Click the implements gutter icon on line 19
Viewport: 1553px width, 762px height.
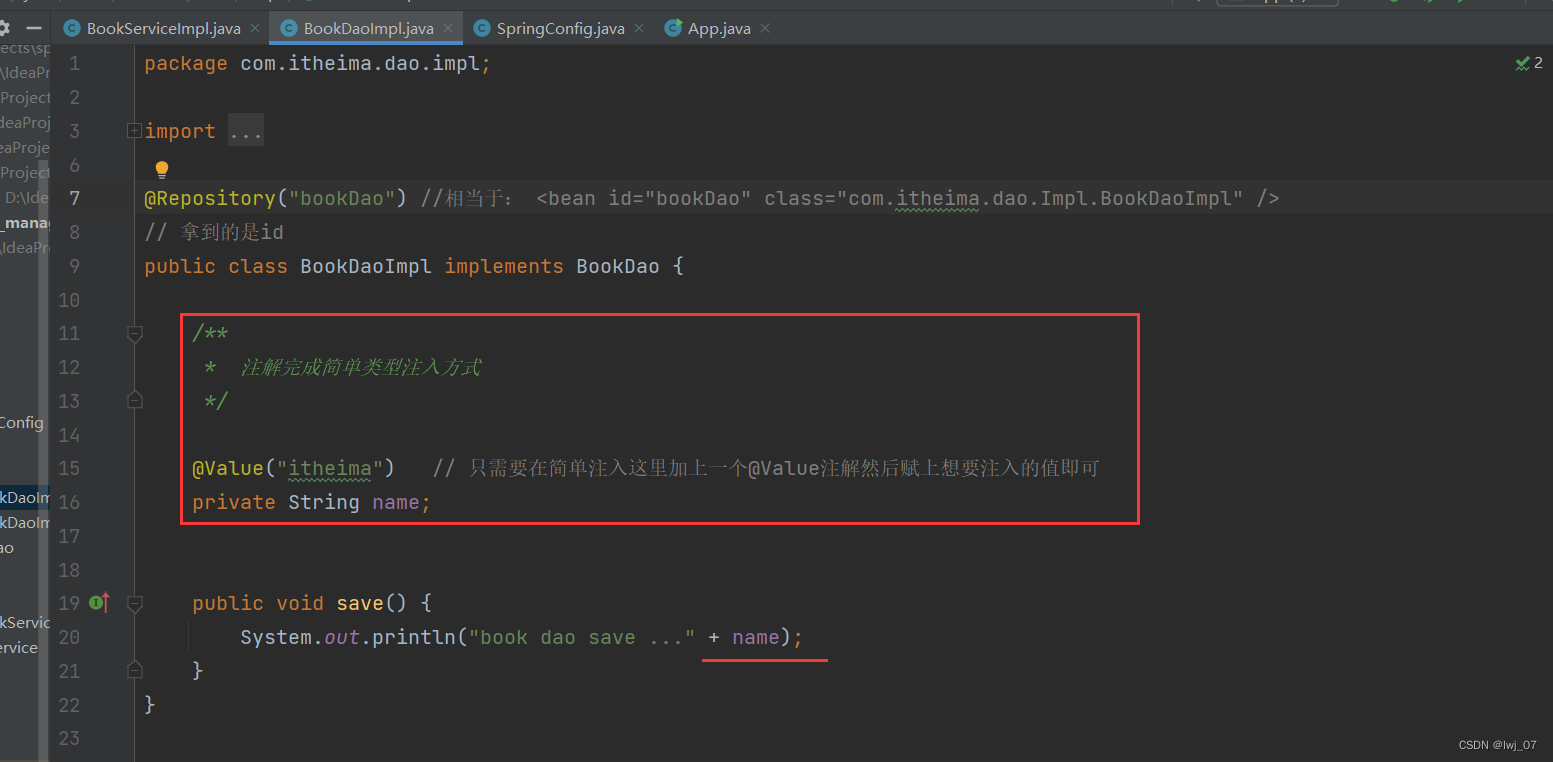[98, 602]
